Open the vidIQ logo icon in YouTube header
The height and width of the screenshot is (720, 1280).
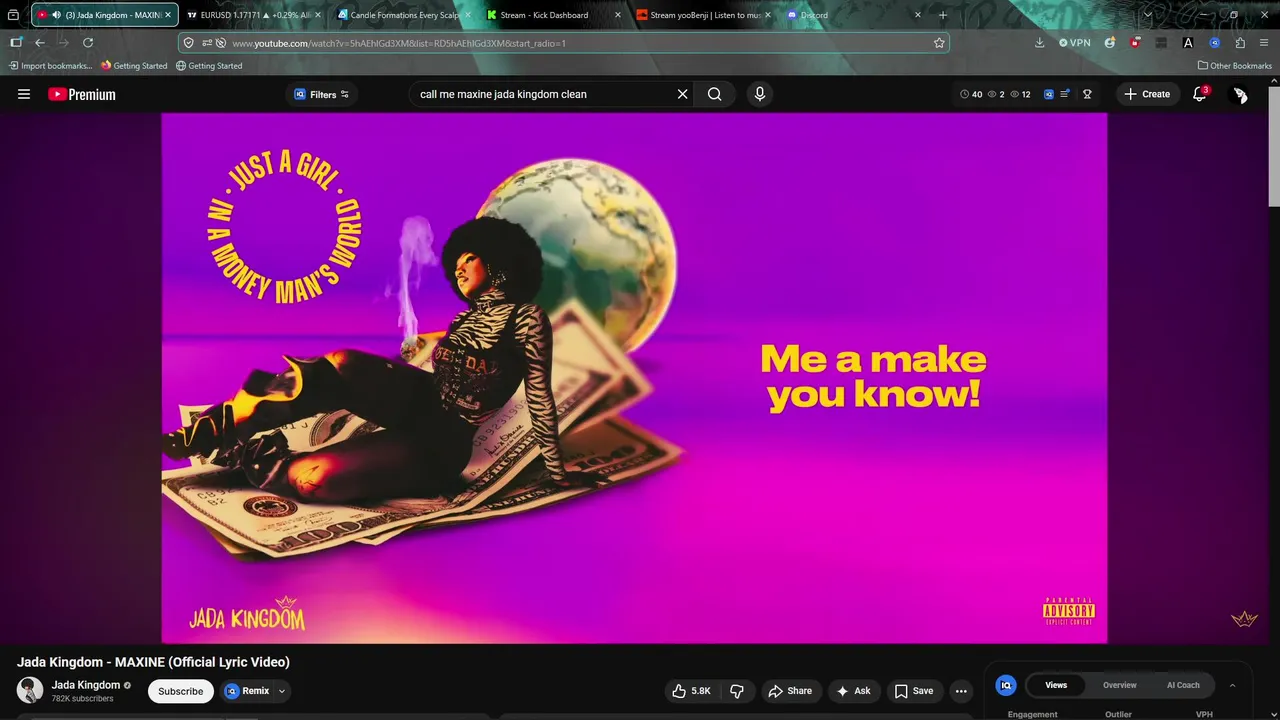1049,94
